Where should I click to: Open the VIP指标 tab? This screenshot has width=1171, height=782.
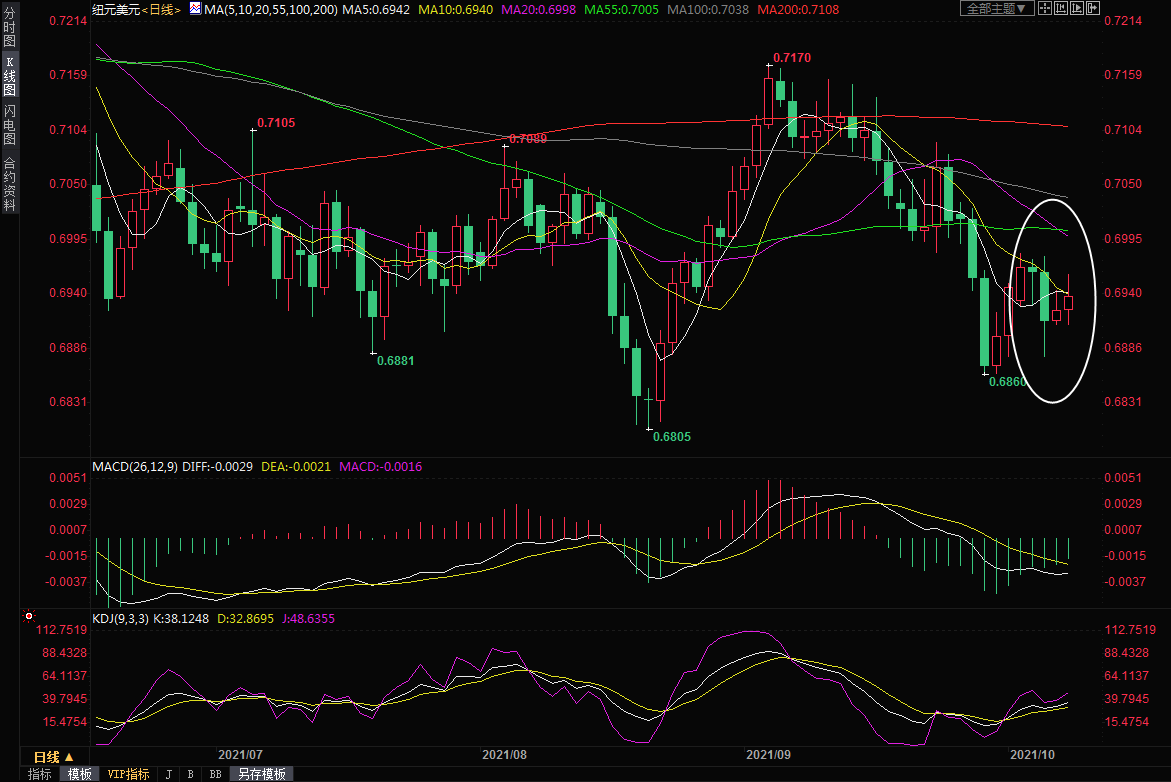click(128, 774)
